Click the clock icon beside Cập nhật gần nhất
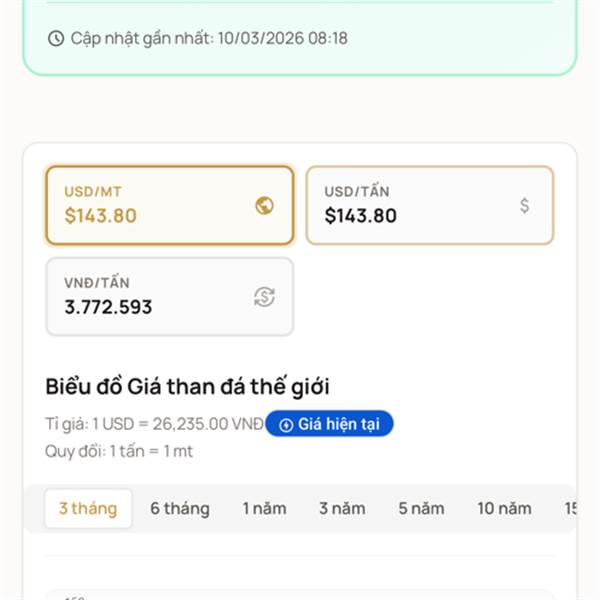 (x=56, y=39)
